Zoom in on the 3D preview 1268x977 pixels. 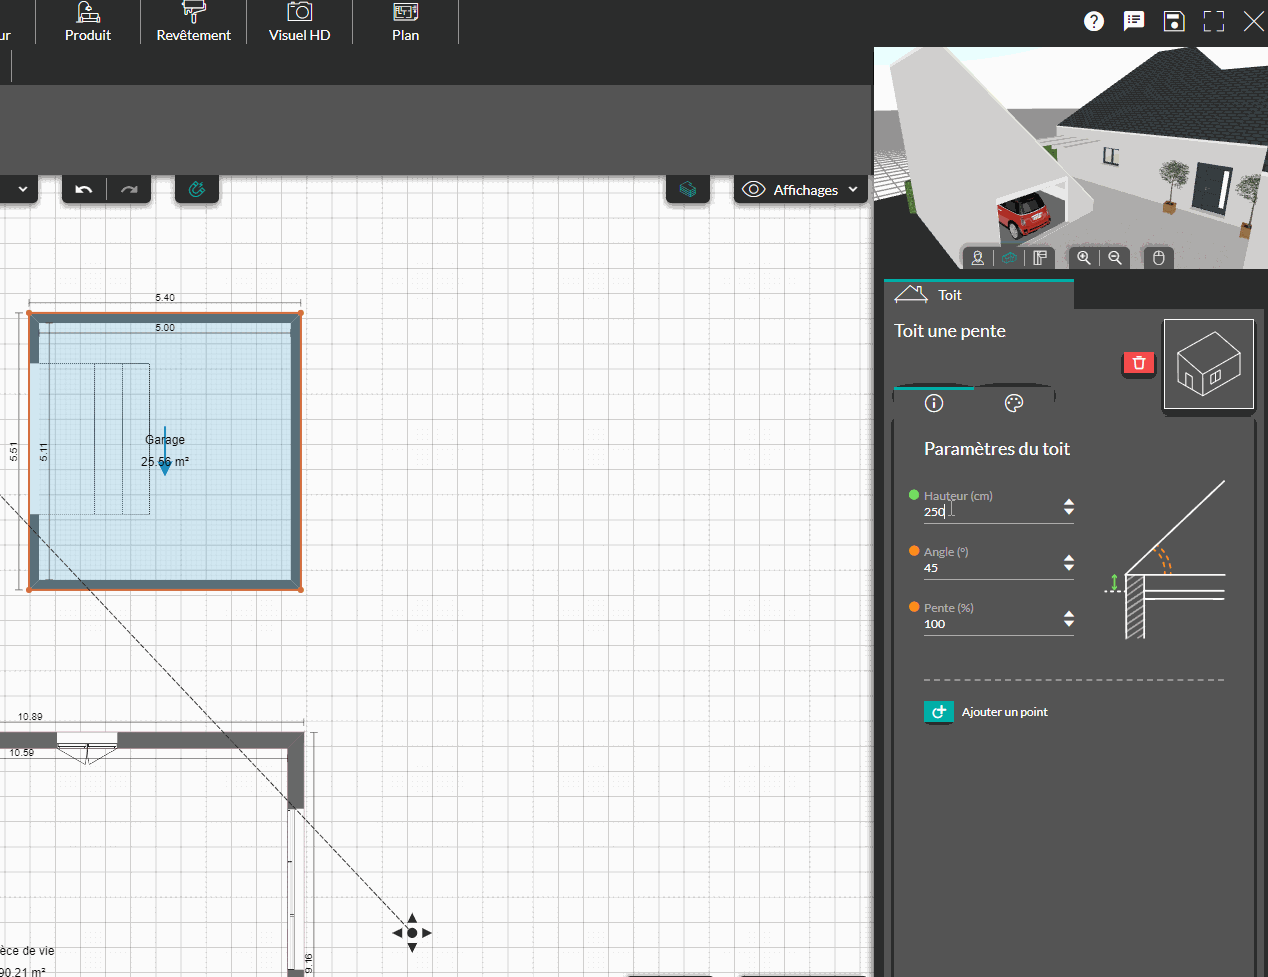[1084, 258]
